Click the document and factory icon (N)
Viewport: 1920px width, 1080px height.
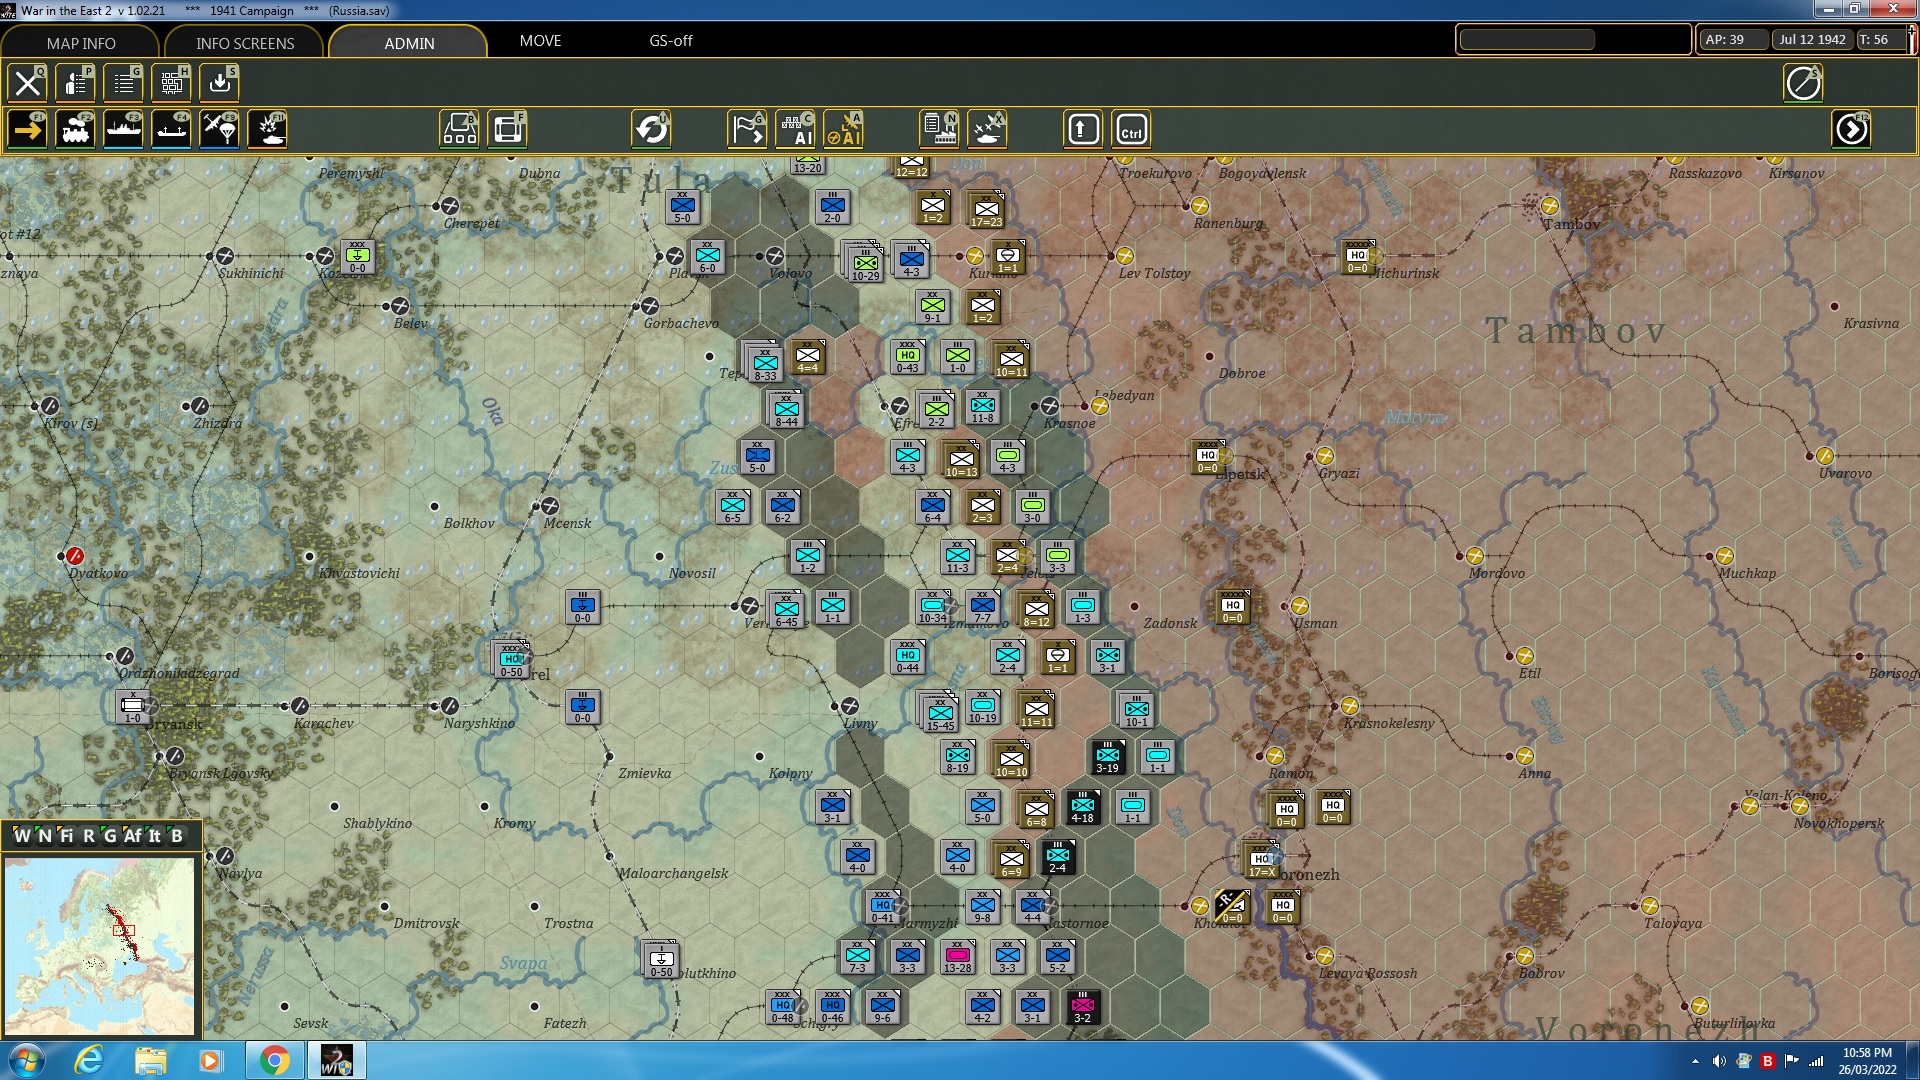point(939,130)
